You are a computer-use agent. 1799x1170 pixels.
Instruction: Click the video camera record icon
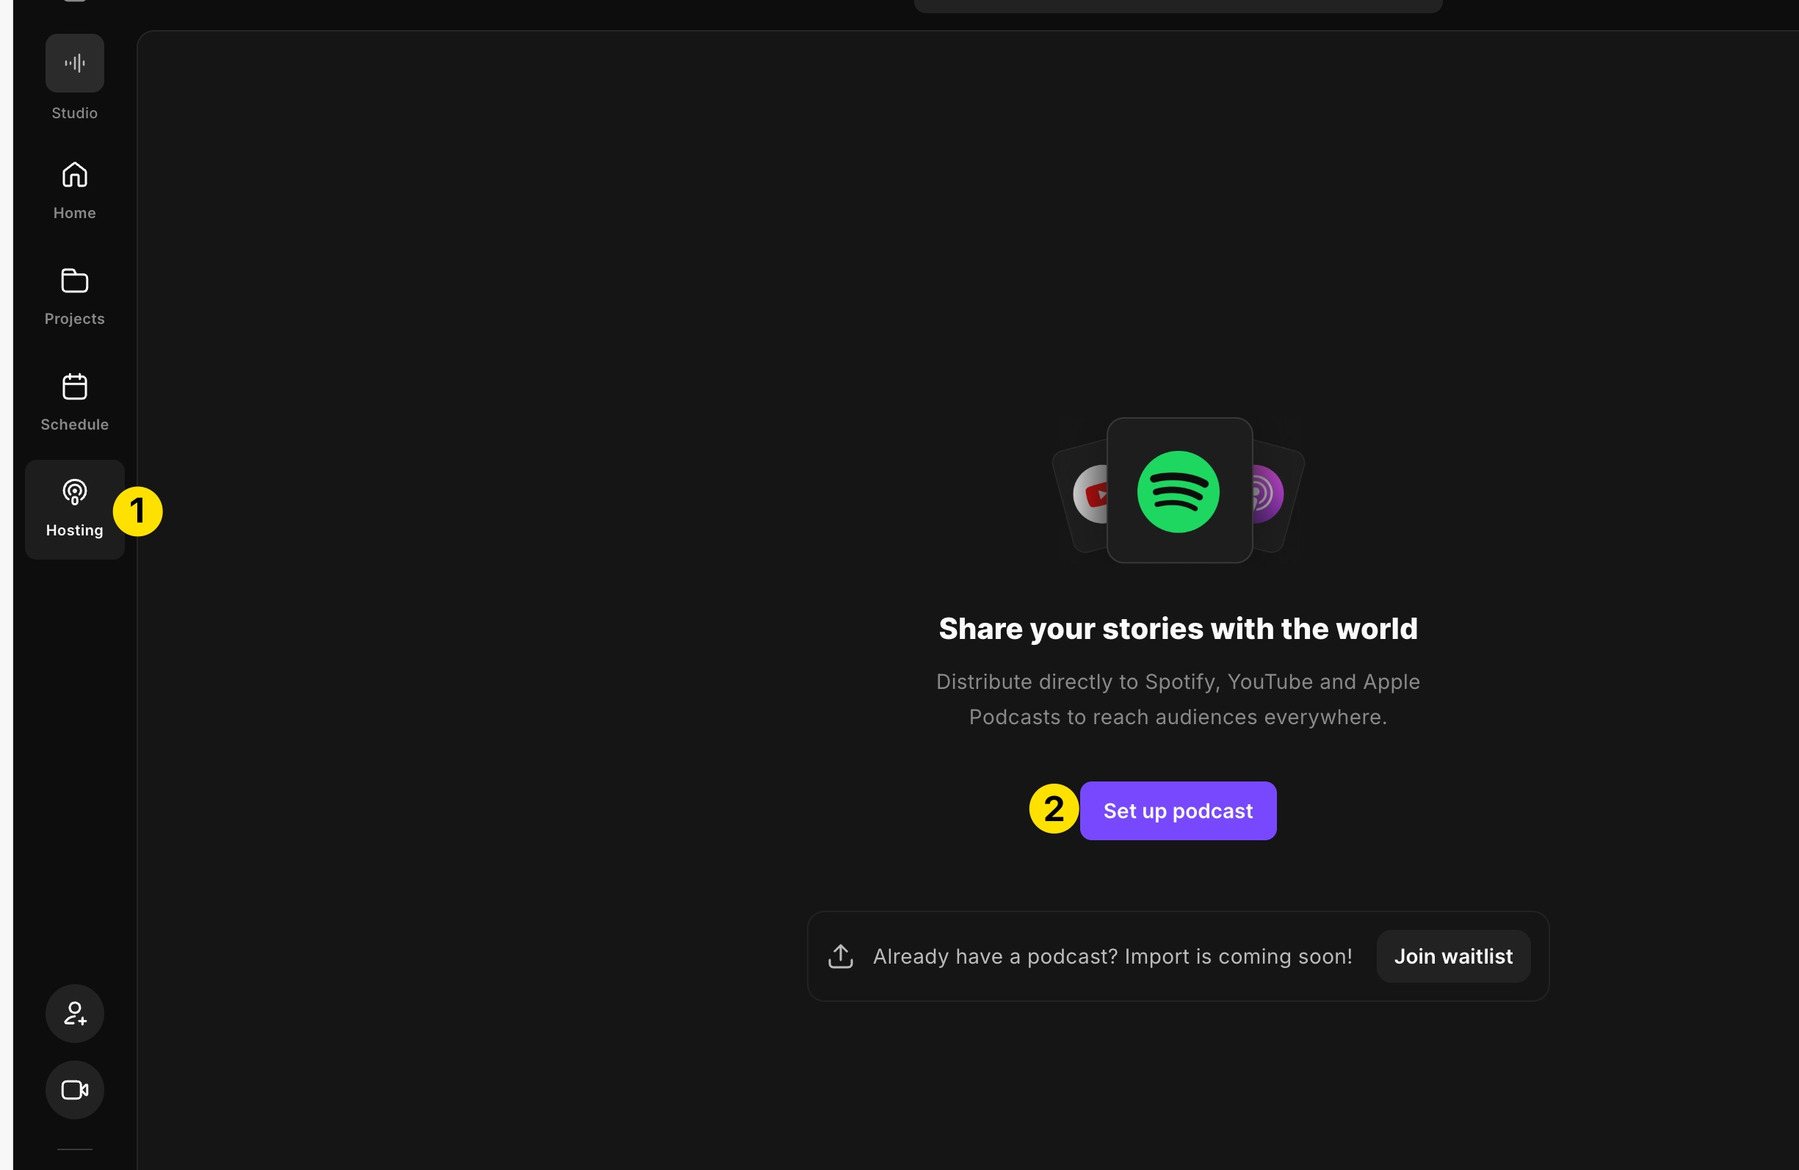click(x=75, y=1089)
